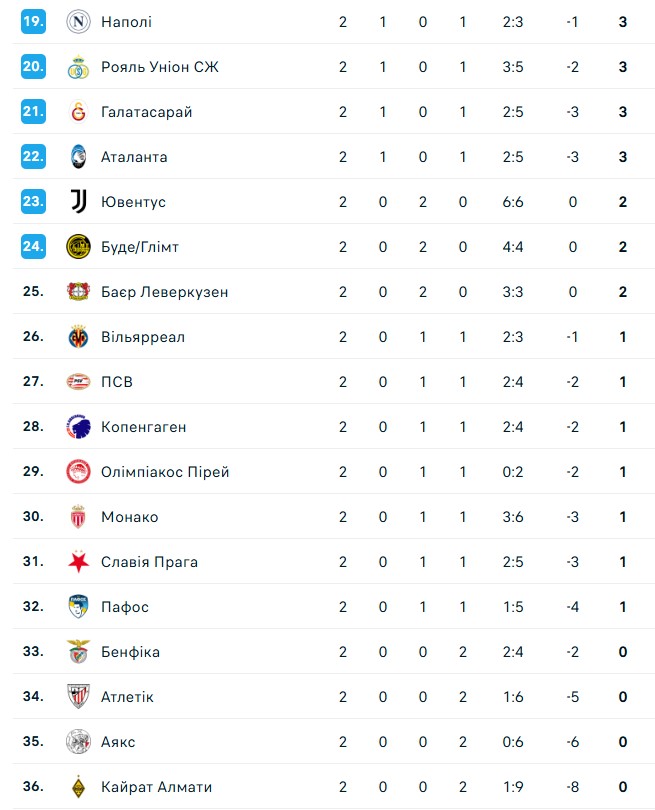Open the Копенгаген team logo
The width and height of the screenshot is (655, 810).
click(x=77, y=427)
